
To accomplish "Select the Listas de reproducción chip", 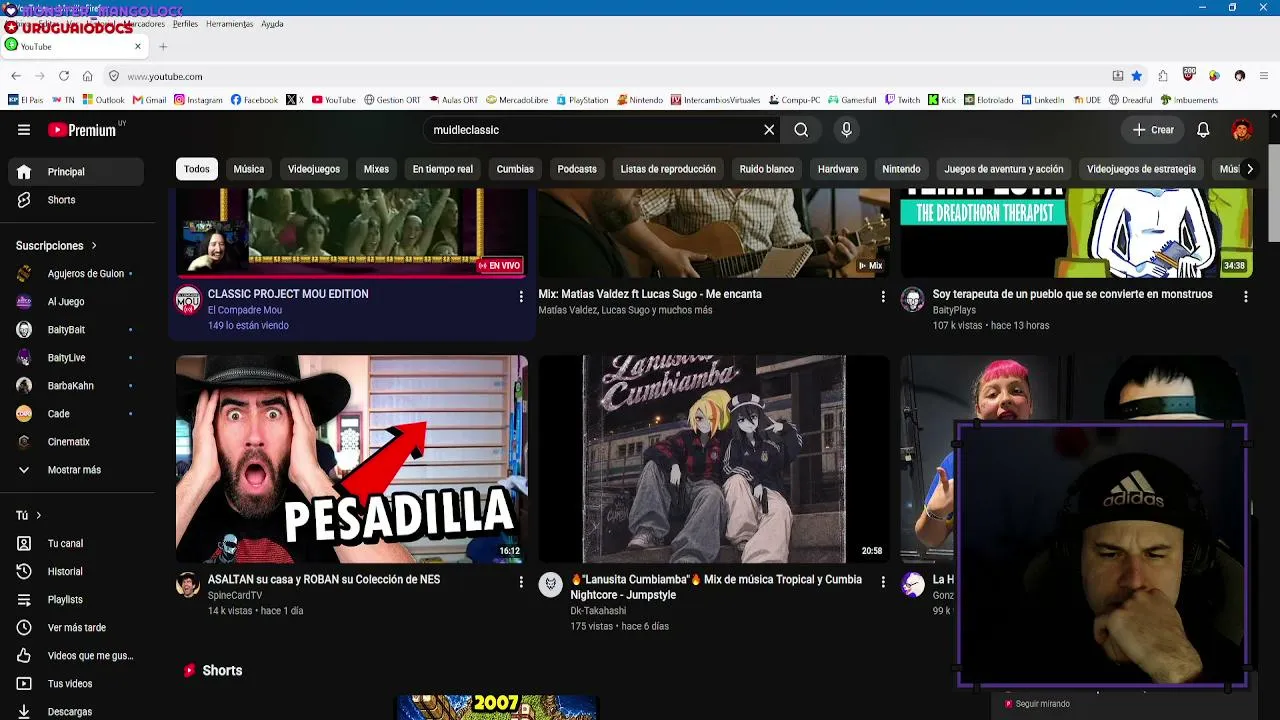I will [668, 169].
